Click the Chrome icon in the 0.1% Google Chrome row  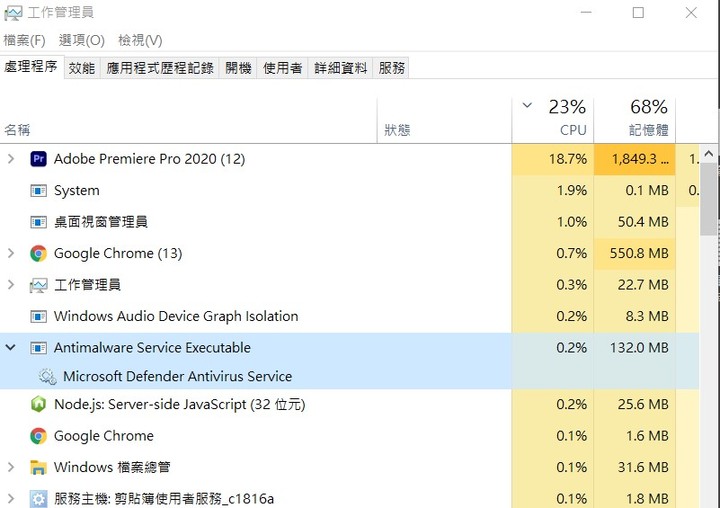tap(39, 436)
